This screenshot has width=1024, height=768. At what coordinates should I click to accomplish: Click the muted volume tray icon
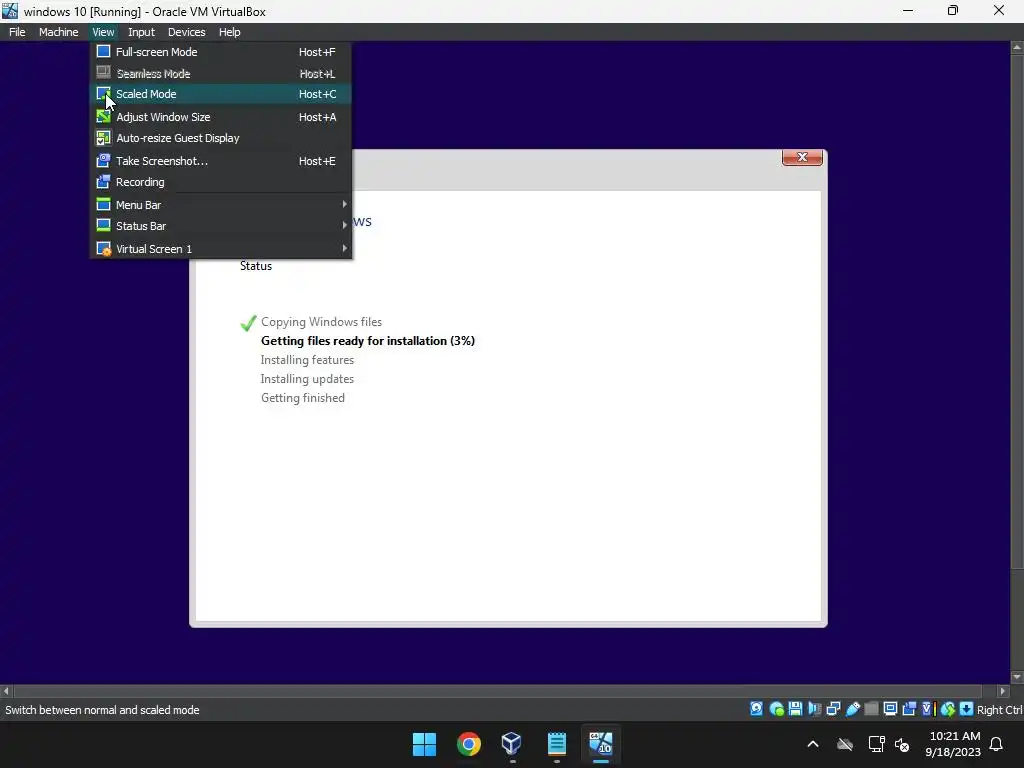(903, 744)
